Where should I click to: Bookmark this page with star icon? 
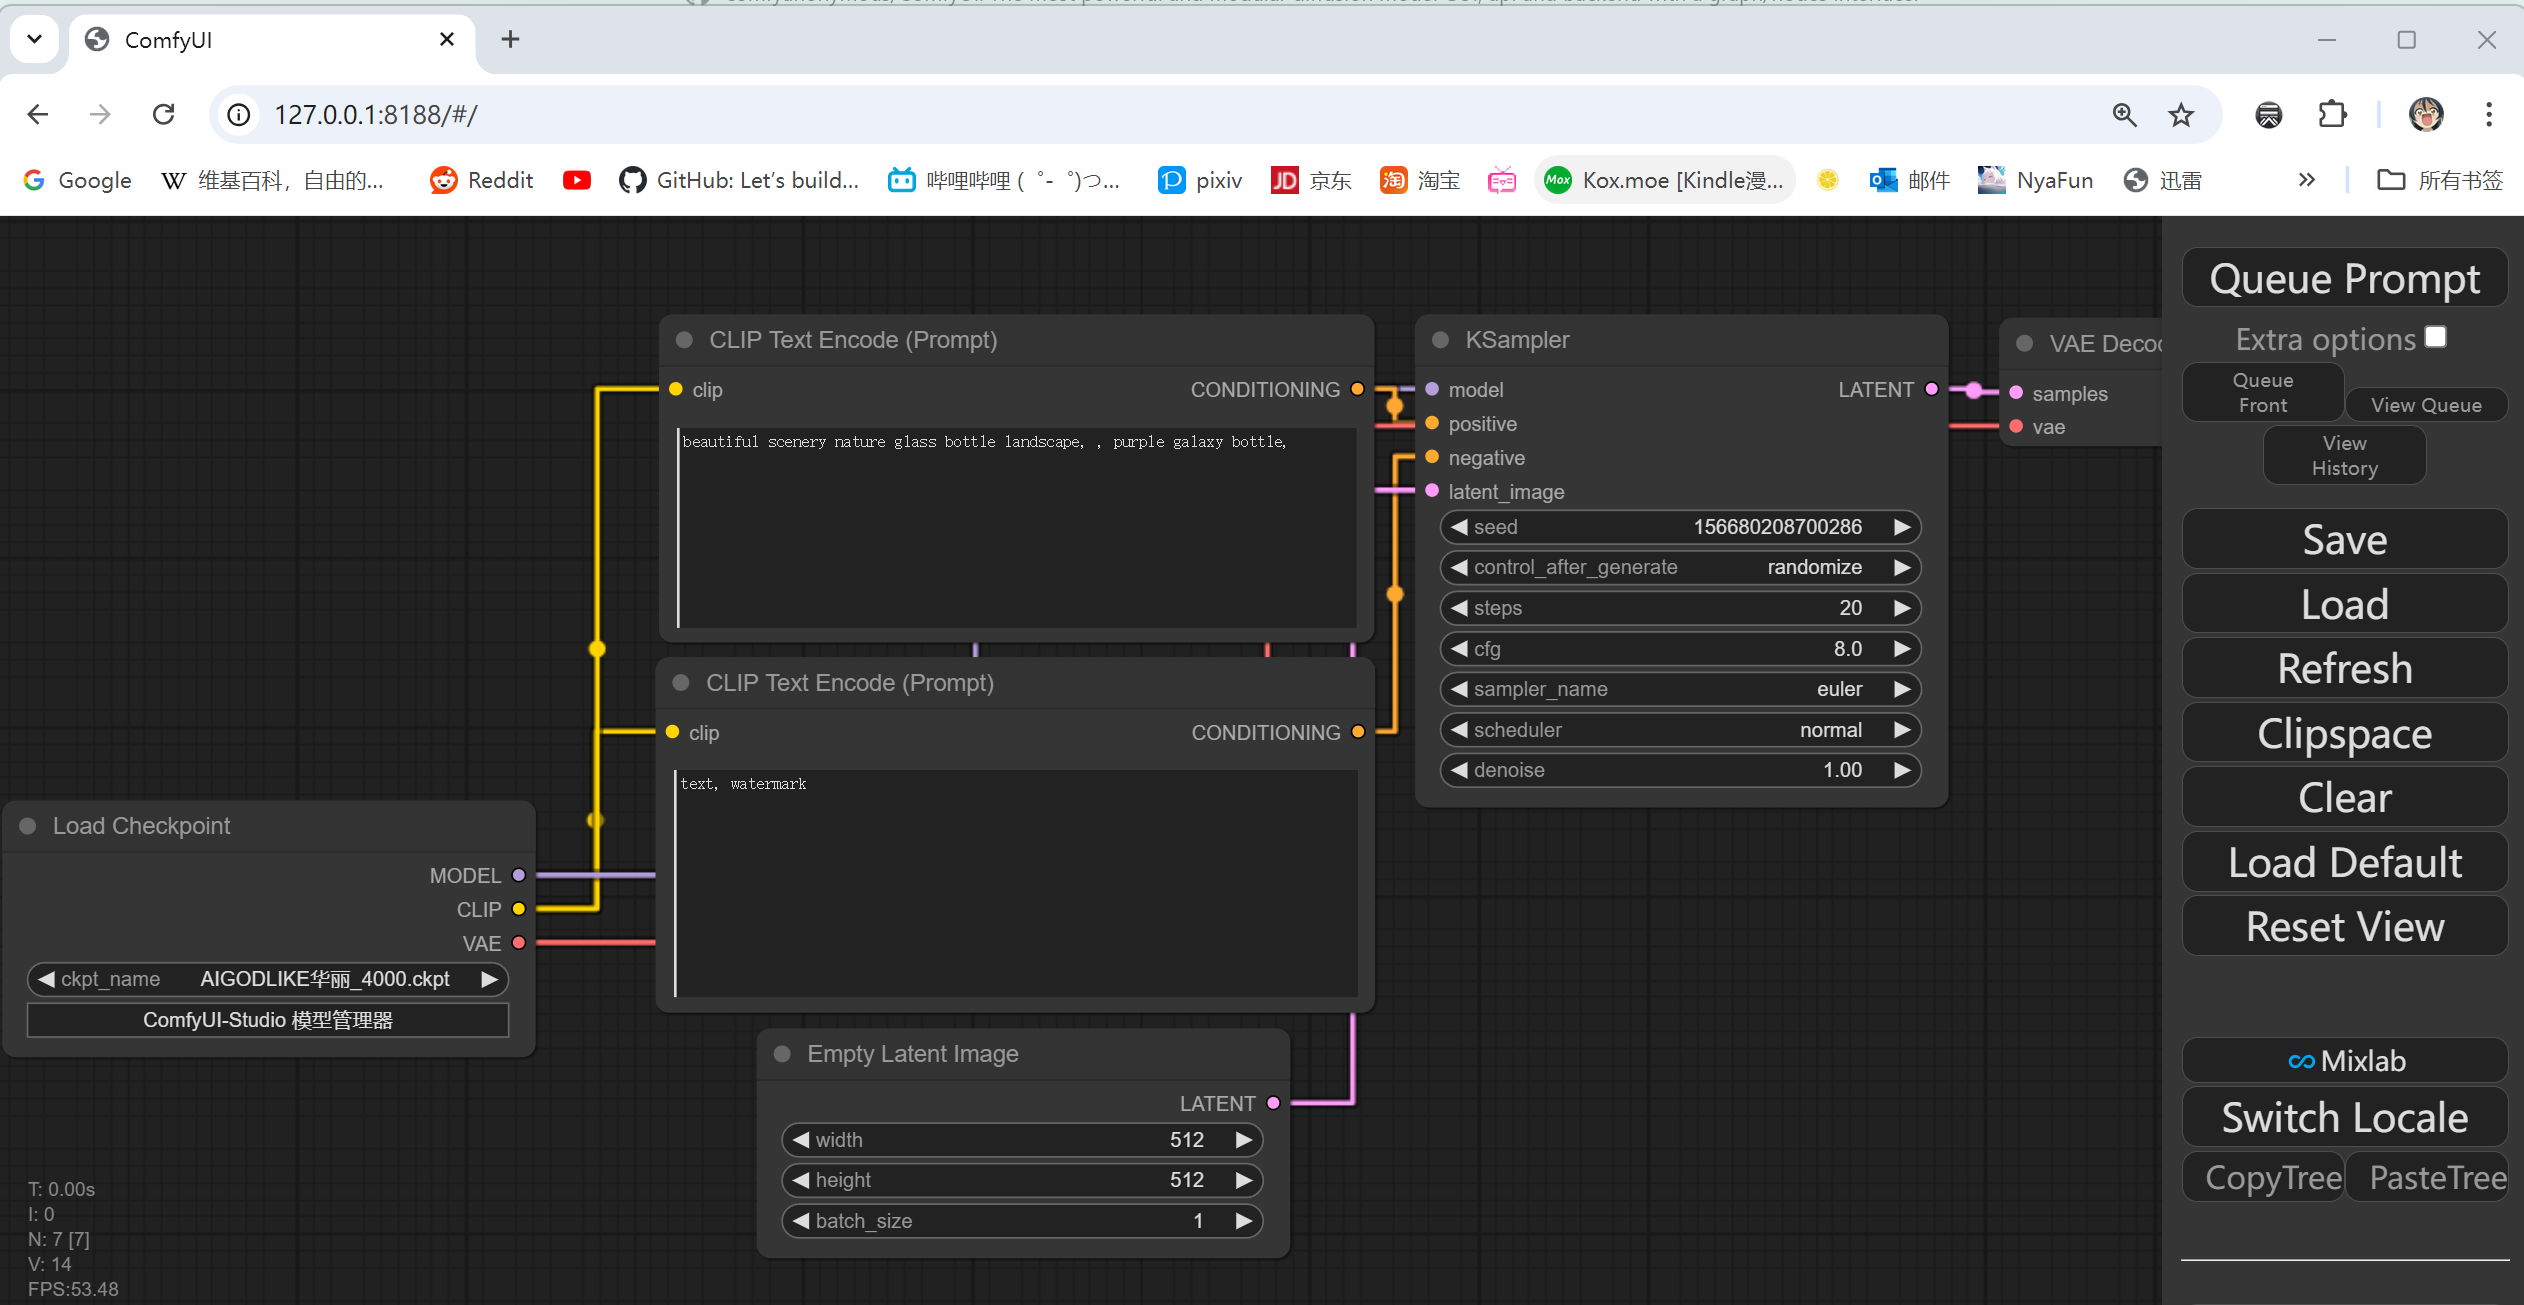coord(2181,115)
